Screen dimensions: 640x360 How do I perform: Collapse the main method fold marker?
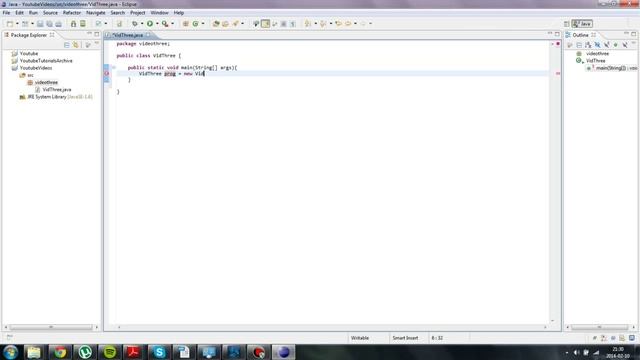point(114,67)
